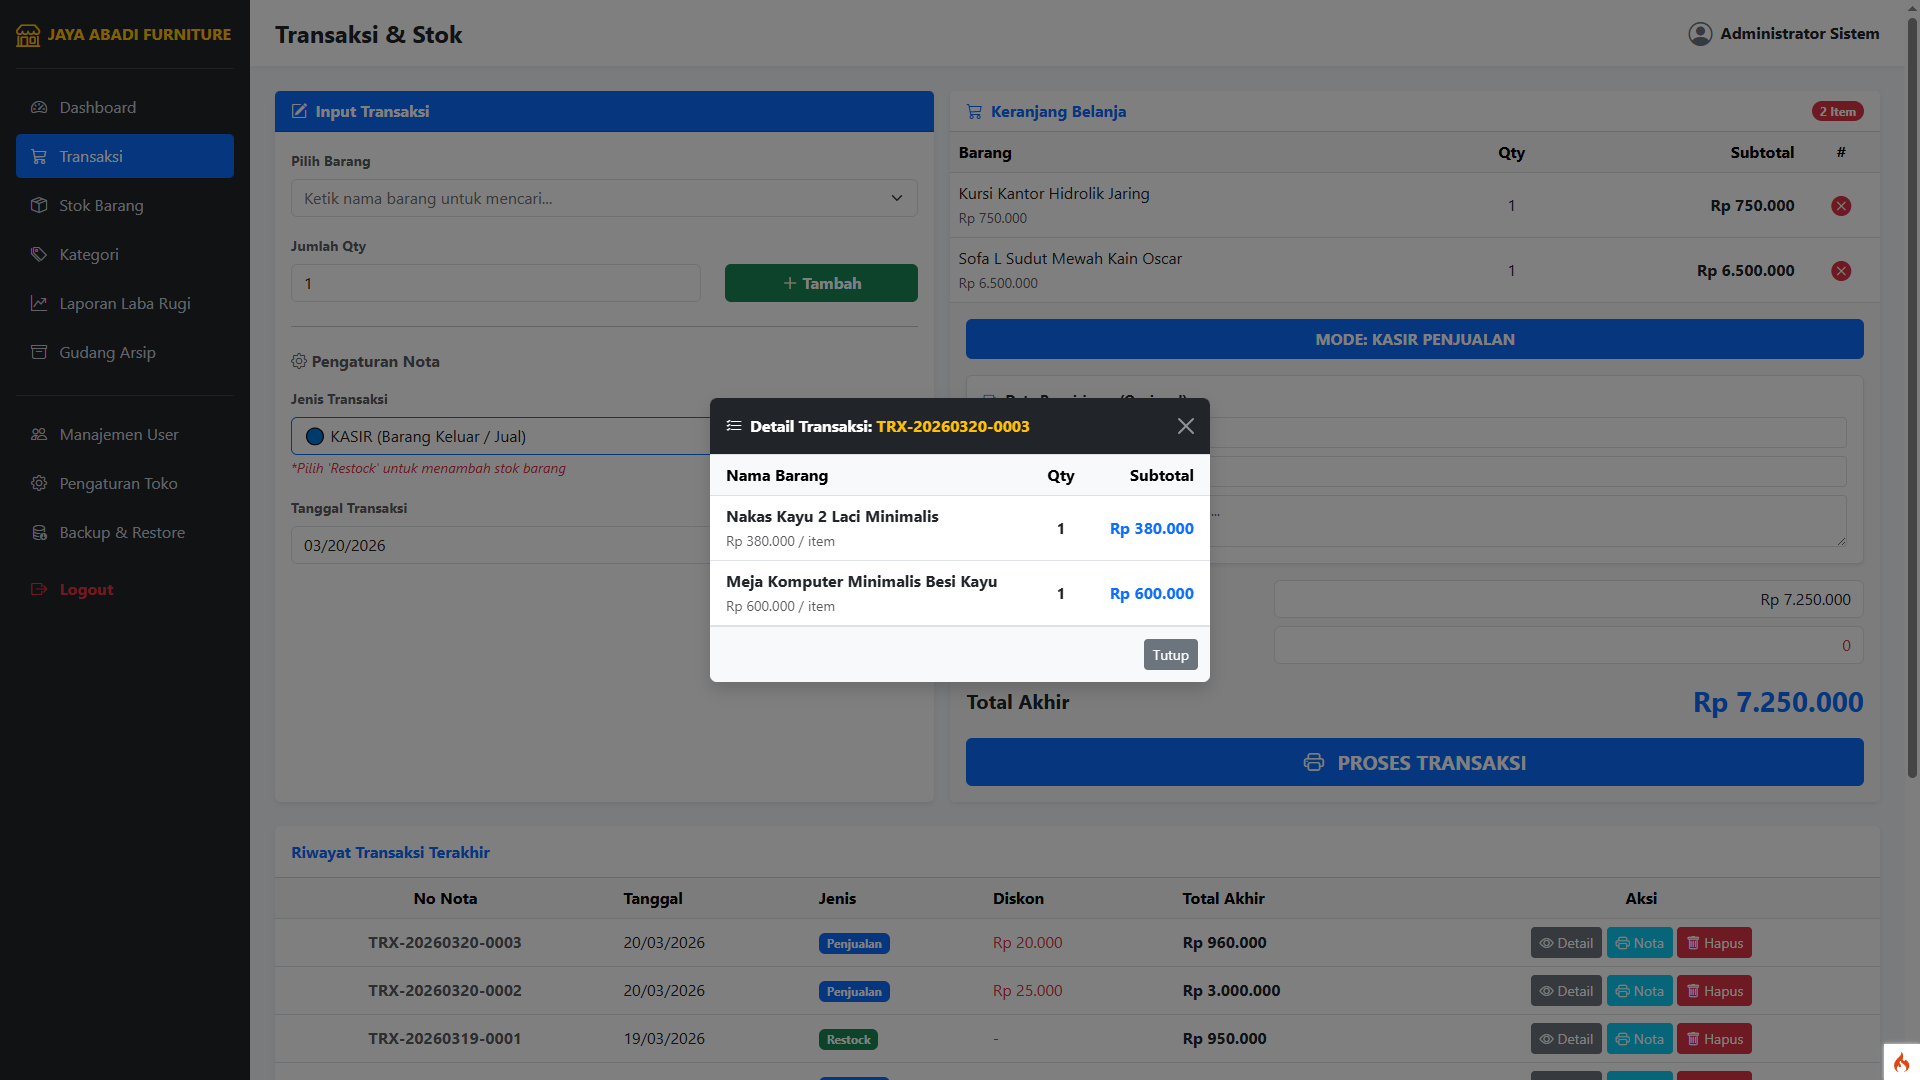Remove Kursi Kantor Hidrolik Jaring from cart

coord(1840,206)
